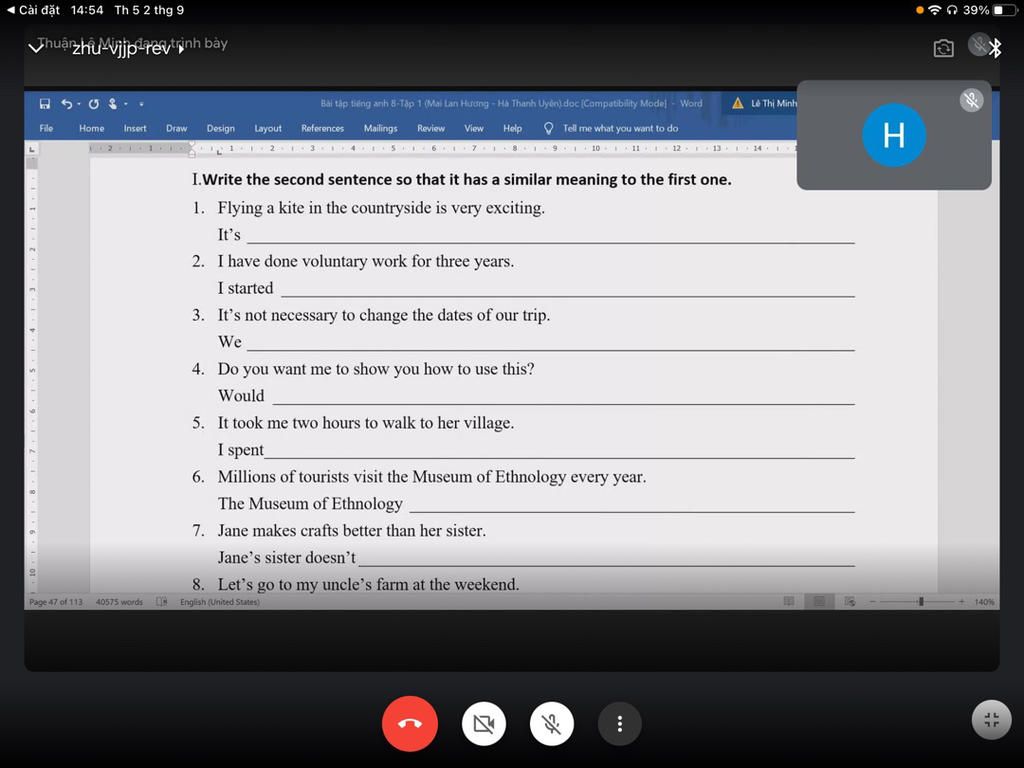Click the blank line after "It's"
1024x768 pixels.
click(551, 236)
